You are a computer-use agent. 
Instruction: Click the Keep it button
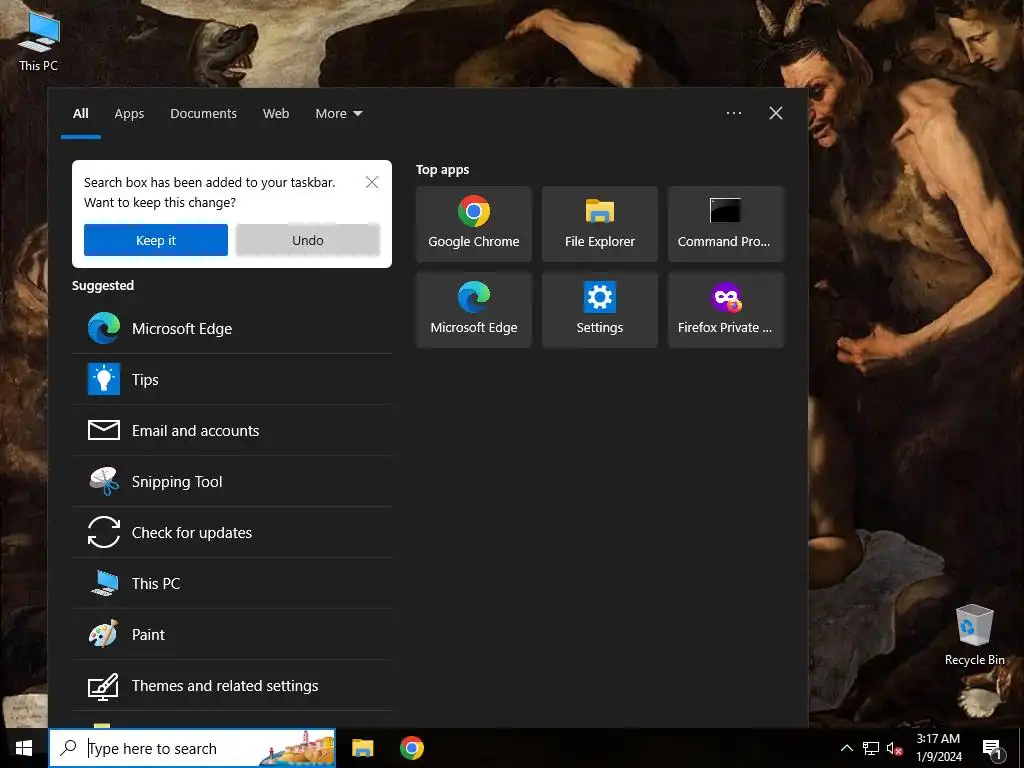[x=156, y=240]
